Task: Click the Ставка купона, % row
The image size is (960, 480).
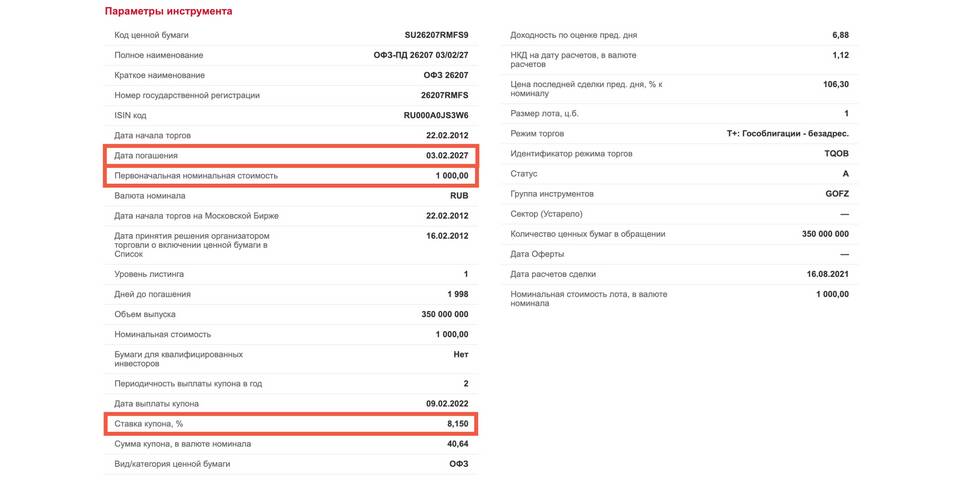Action: pyautogui.click(x=291, y=424)
